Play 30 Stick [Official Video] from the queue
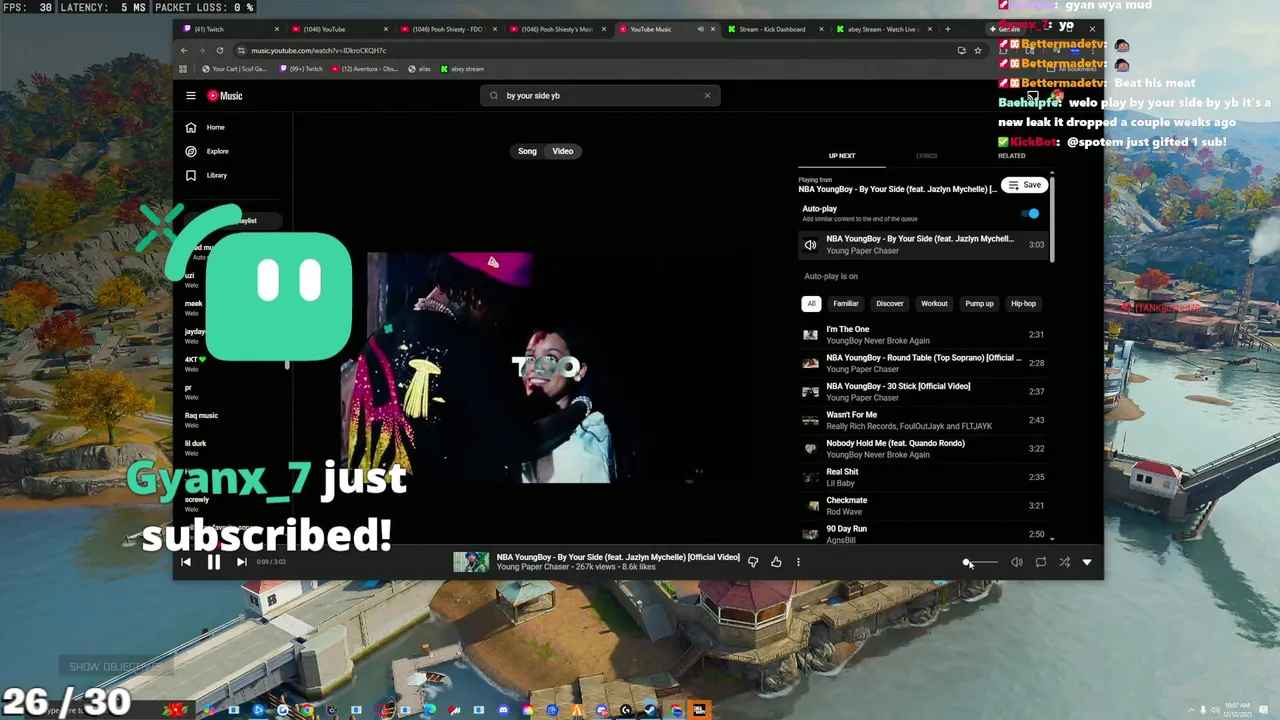The image size is (1280, 720). 924,392
